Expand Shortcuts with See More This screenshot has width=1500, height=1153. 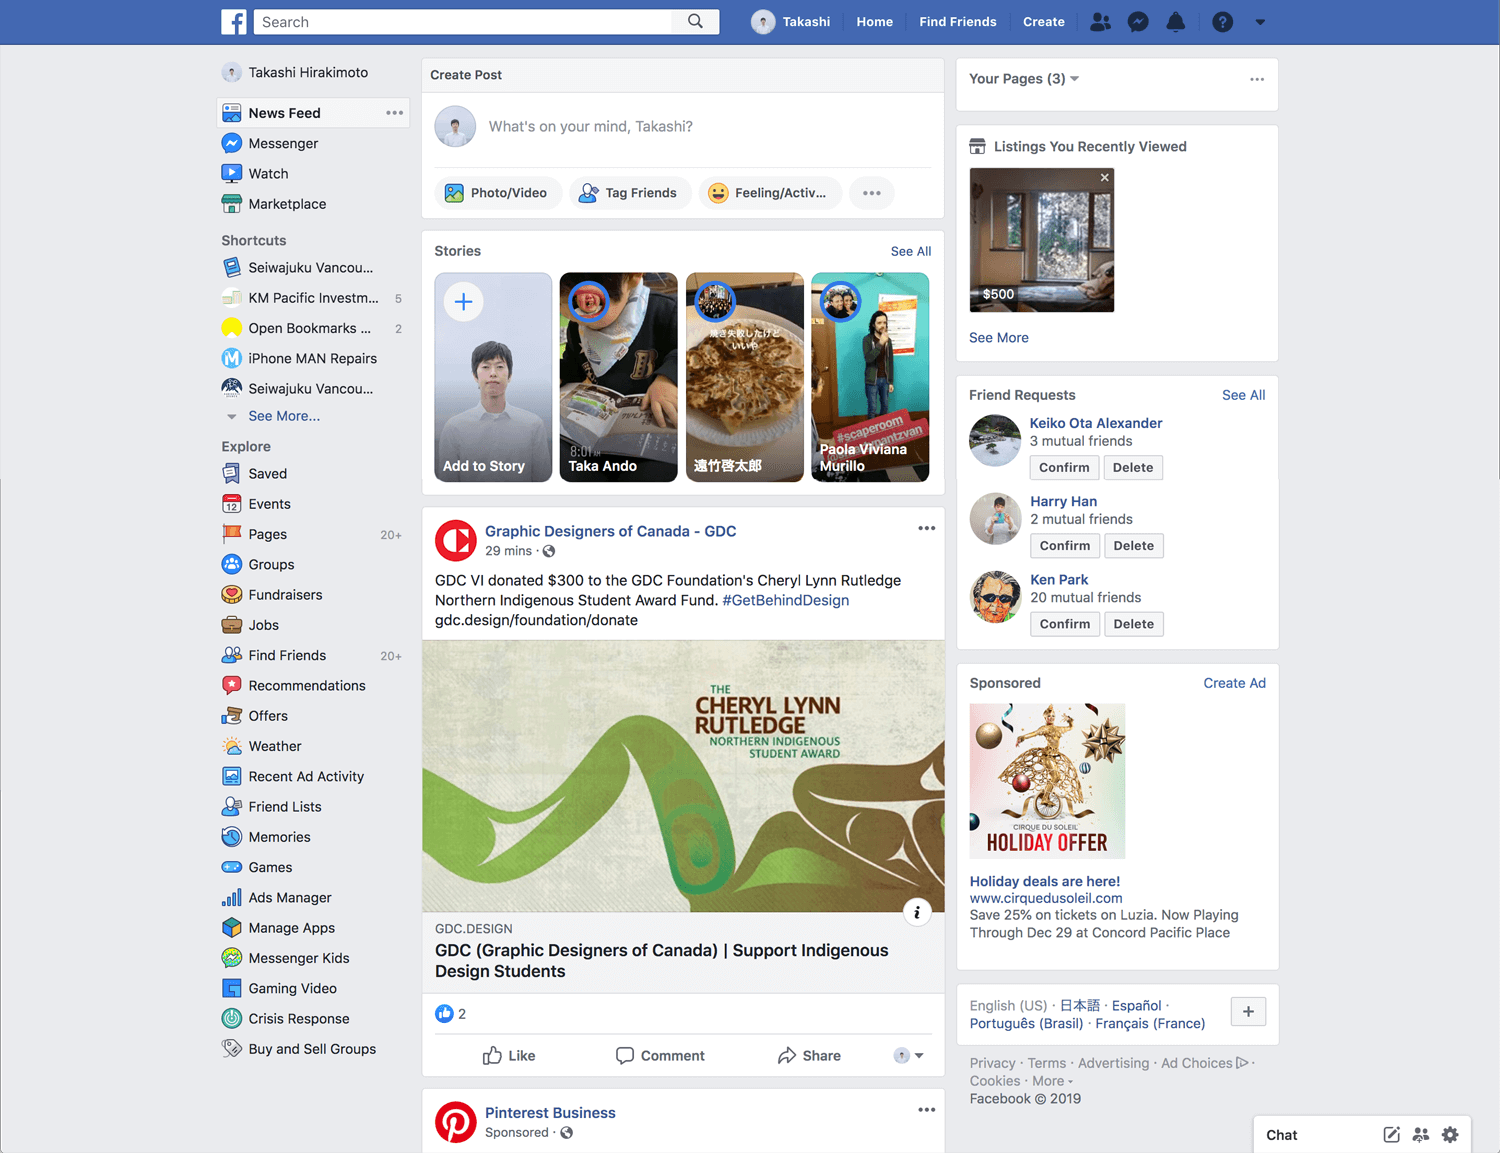[x=284, y=416]
